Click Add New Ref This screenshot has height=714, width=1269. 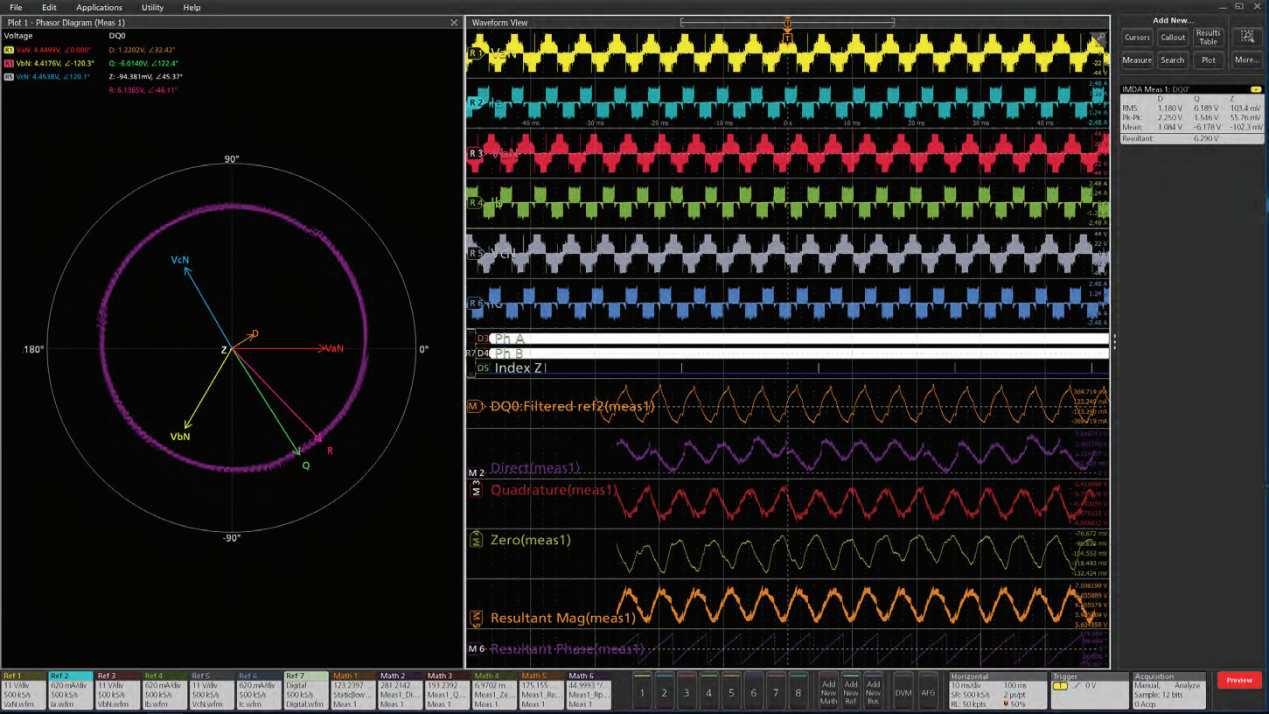pos(850,690)
